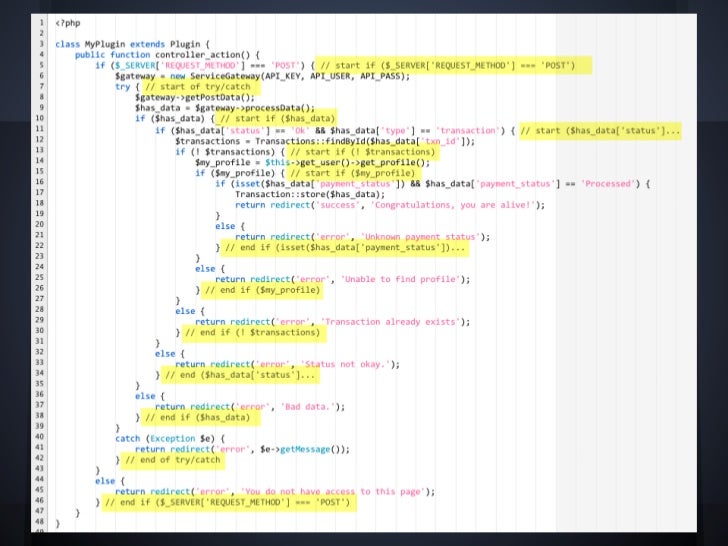Click the 'Unable to find profile' string
Image resolution: width=728 pixels, height=546 pixels.
[400, 280]
